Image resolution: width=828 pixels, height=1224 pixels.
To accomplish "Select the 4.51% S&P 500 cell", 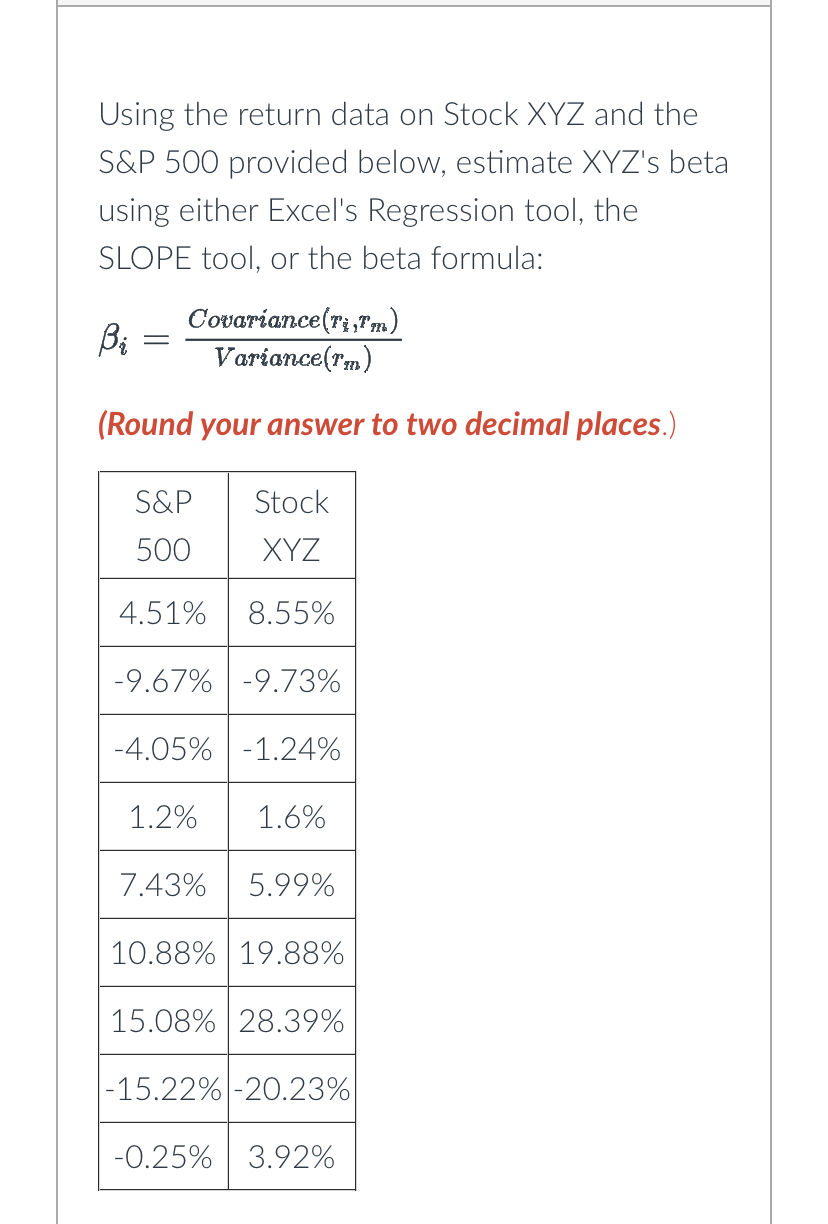I will click(163, 613).
